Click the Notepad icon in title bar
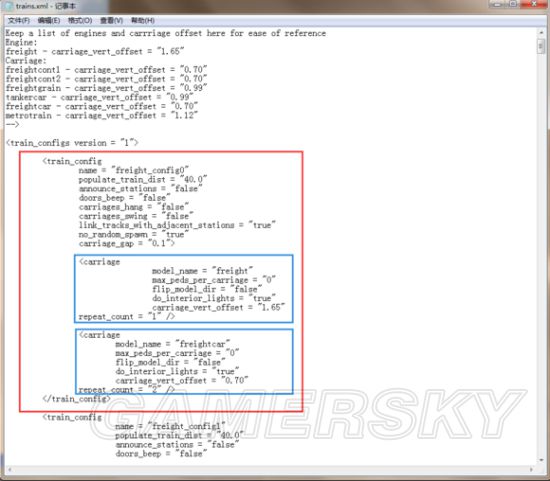Screen dimensions: 550x481 coord(9,6)
